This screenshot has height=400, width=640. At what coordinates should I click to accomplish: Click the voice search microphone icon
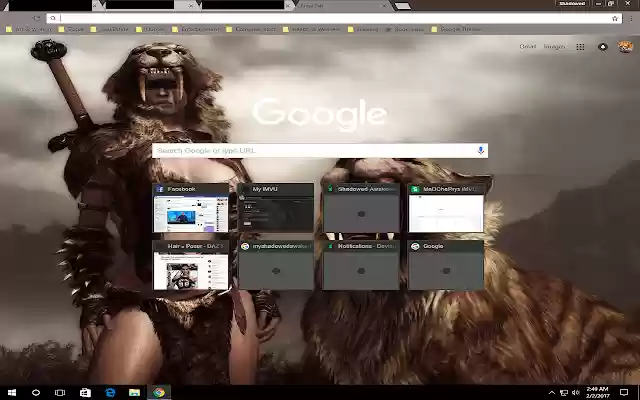click(x=480, y=150)
